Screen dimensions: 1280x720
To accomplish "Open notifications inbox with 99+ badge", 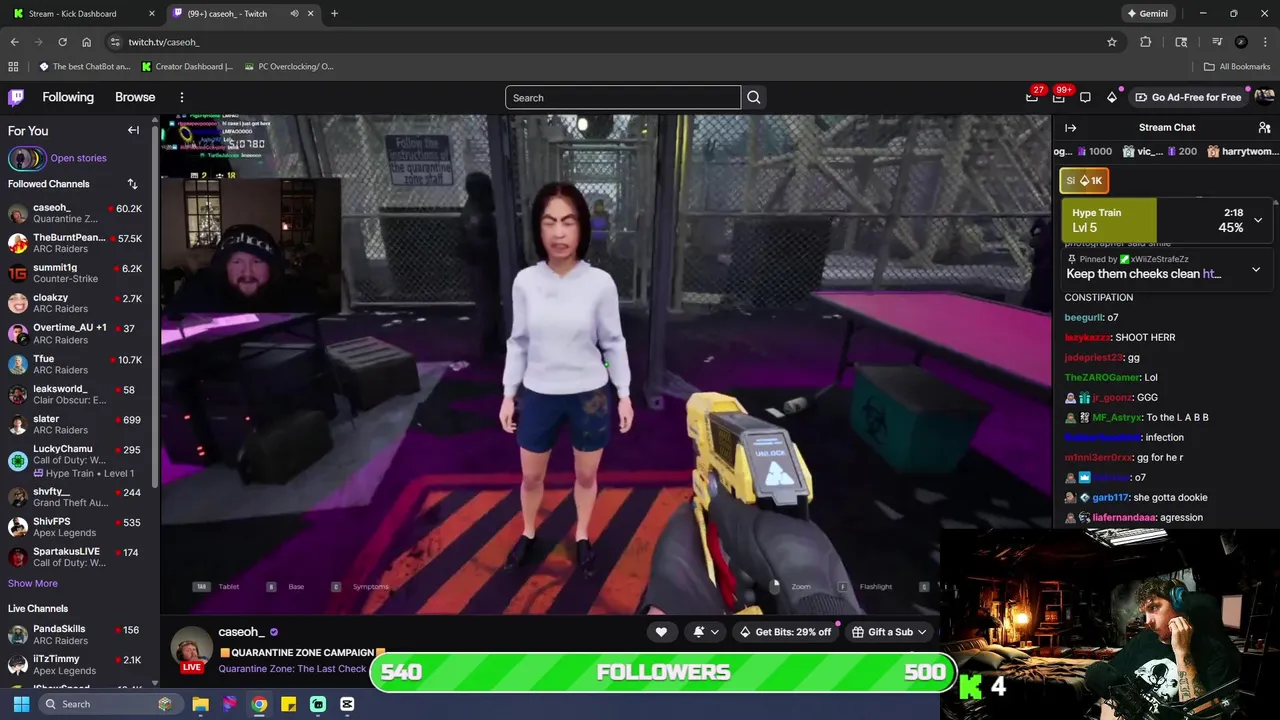I will point(1059,97).
